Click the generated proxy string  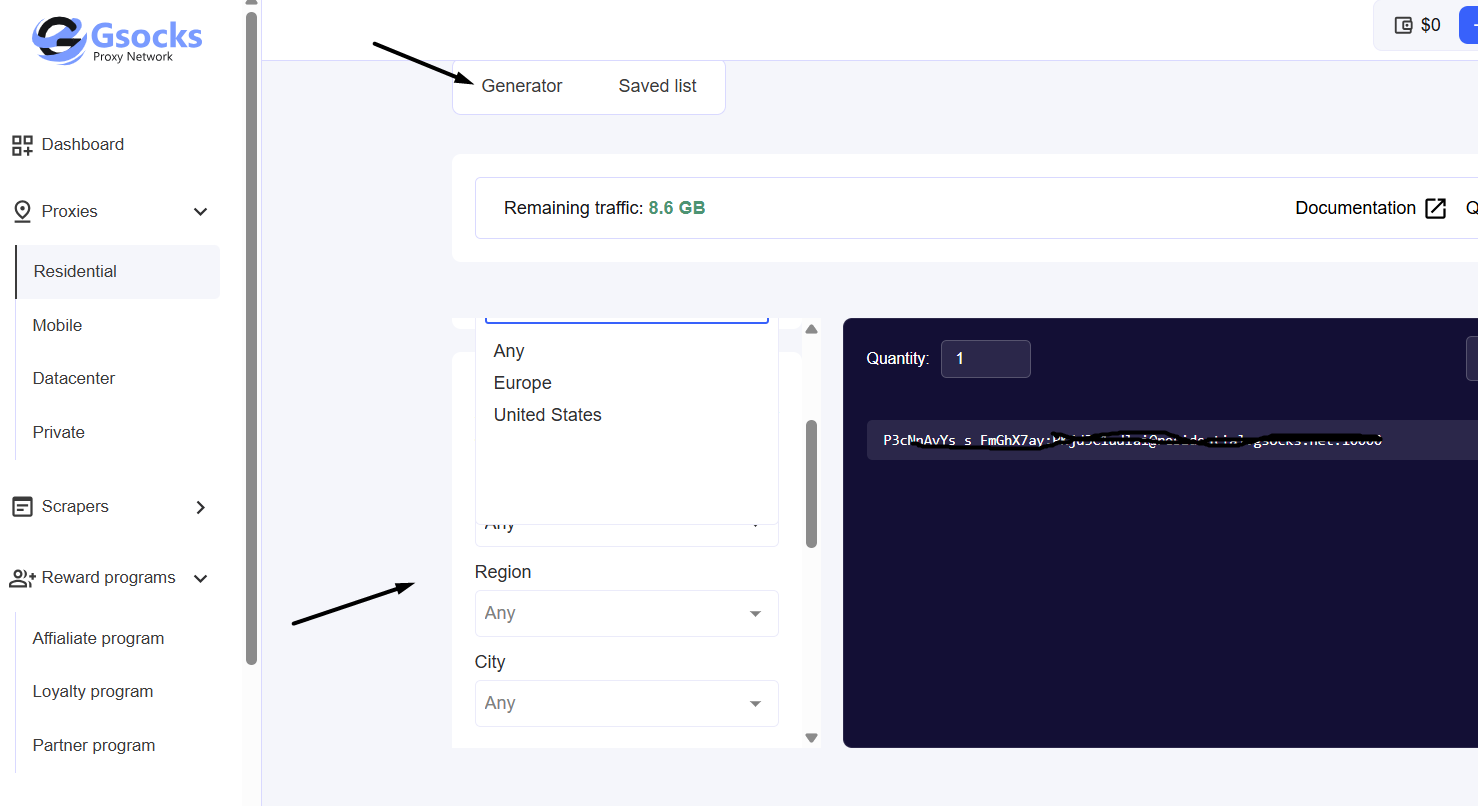click(1133, 440)
